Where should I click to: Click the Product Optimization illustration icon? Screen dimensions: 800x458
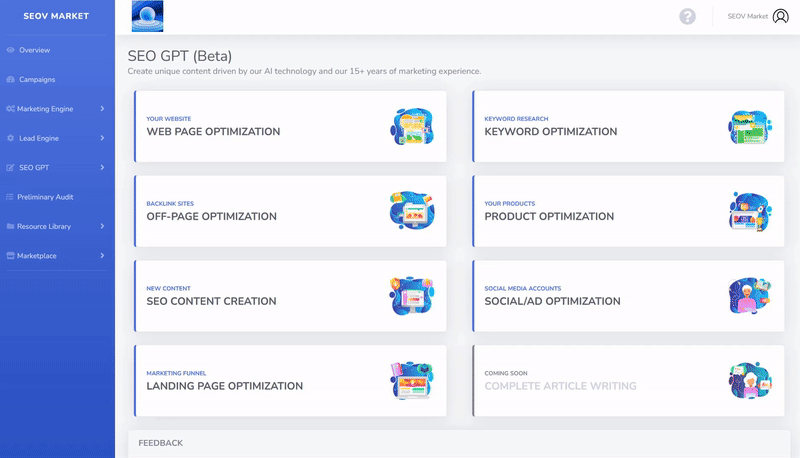click(750, 211)
